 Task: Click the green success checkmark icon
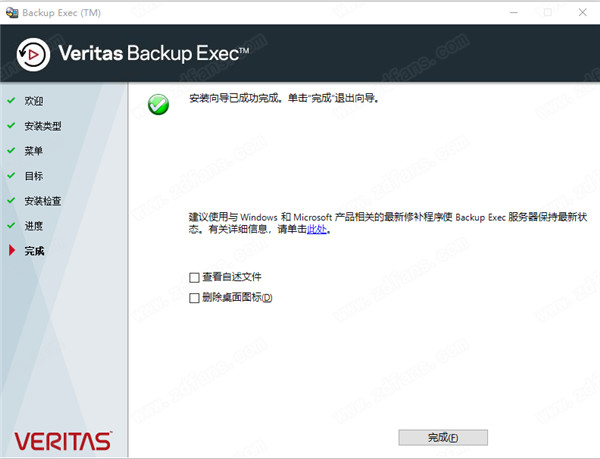[x=158, y=104]
